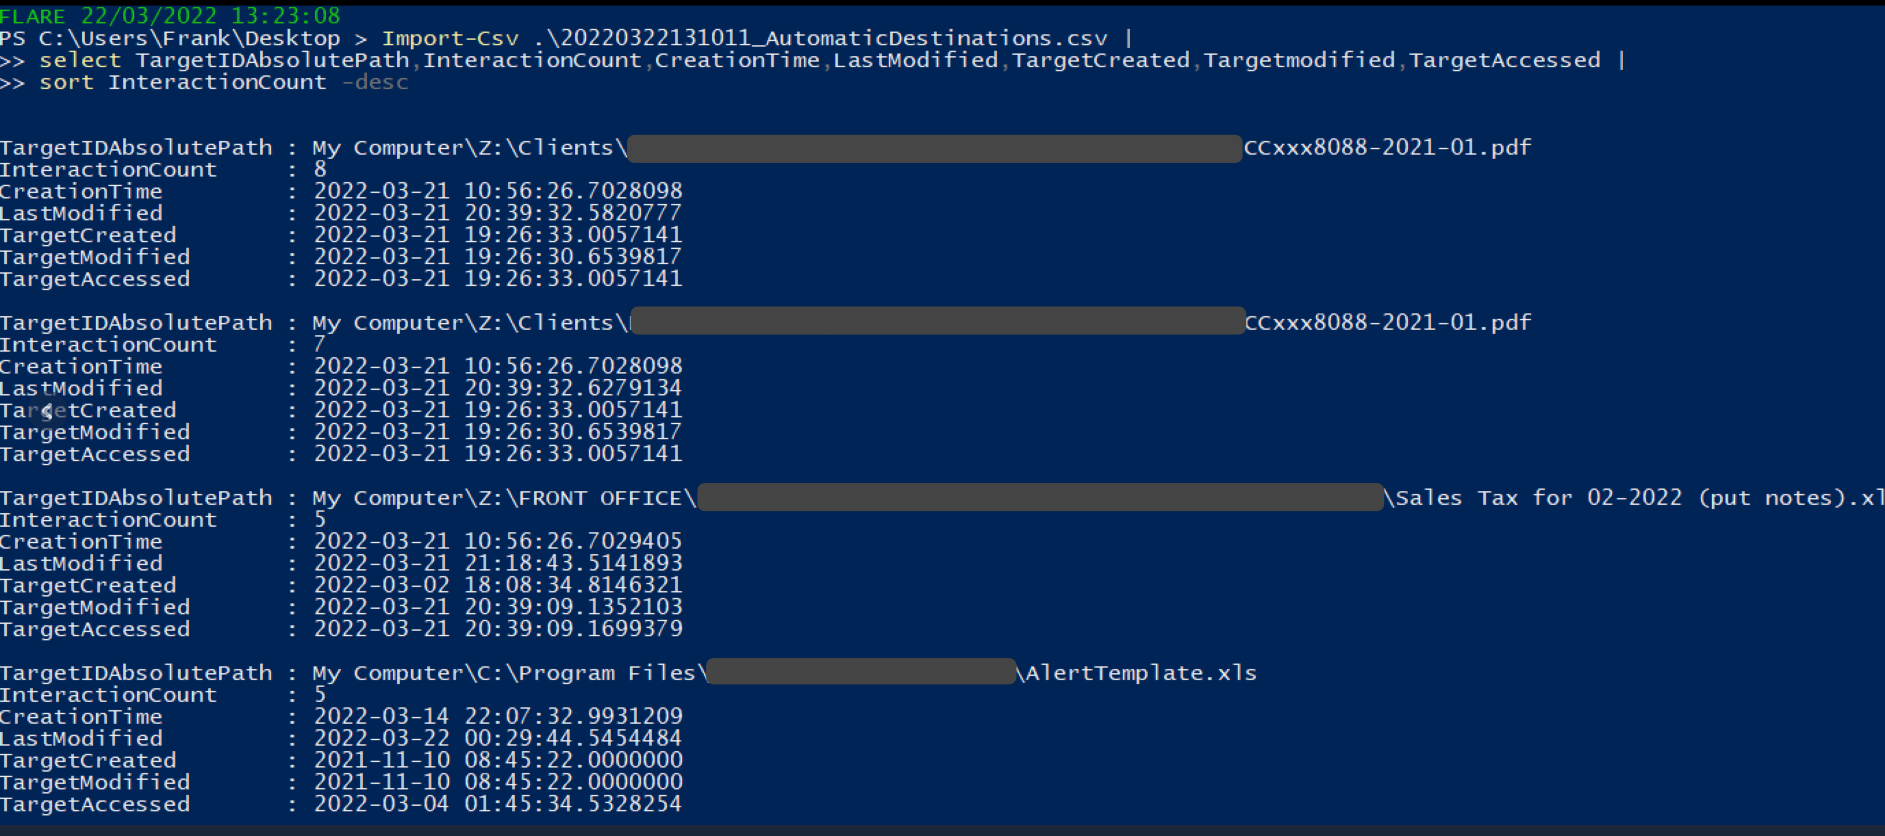Click the LastModified value 2022-03-22 00:29:44.5454484
The width and height of the screenshot is (1885, 836).
pos(497,738)
